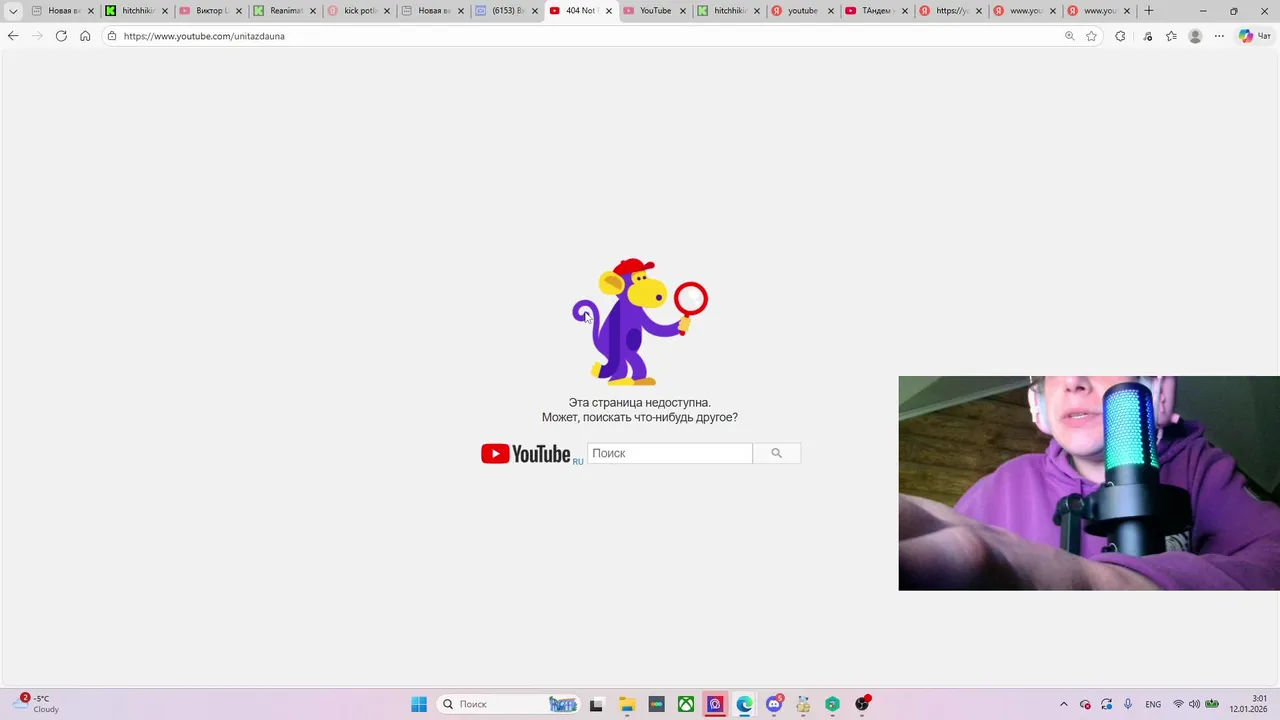Focus the YouTube search field
Screen dimensions: 1280x720
pos(670,453)
